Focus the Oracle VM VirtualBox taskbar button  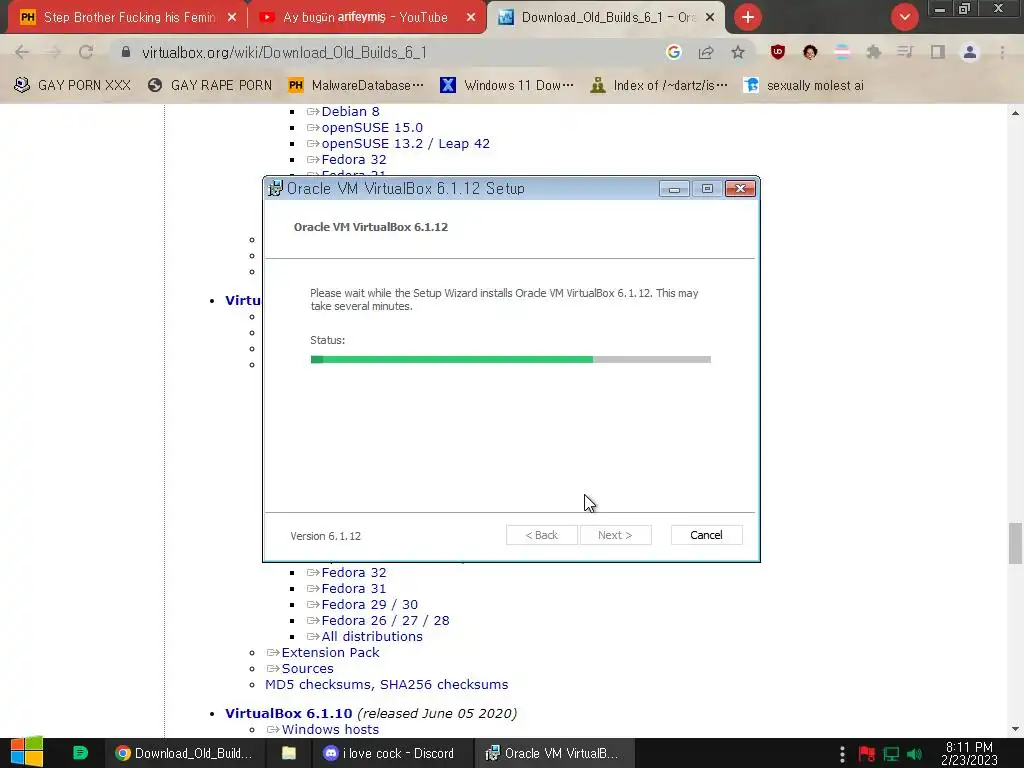(x=552, y=753)
